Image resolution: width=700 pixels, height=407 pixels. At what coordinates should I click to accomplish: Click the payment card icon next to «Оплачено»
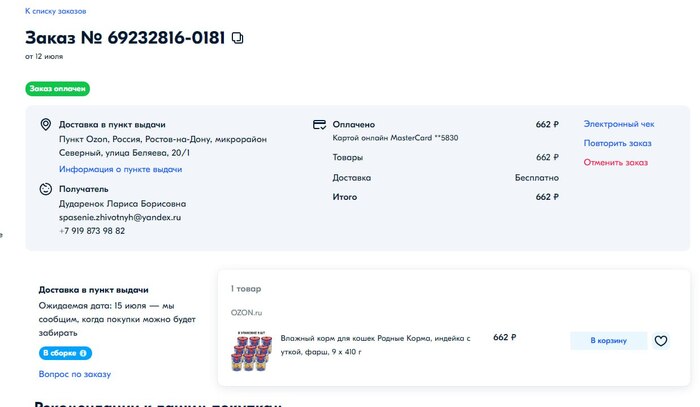(x=318, y=125)
